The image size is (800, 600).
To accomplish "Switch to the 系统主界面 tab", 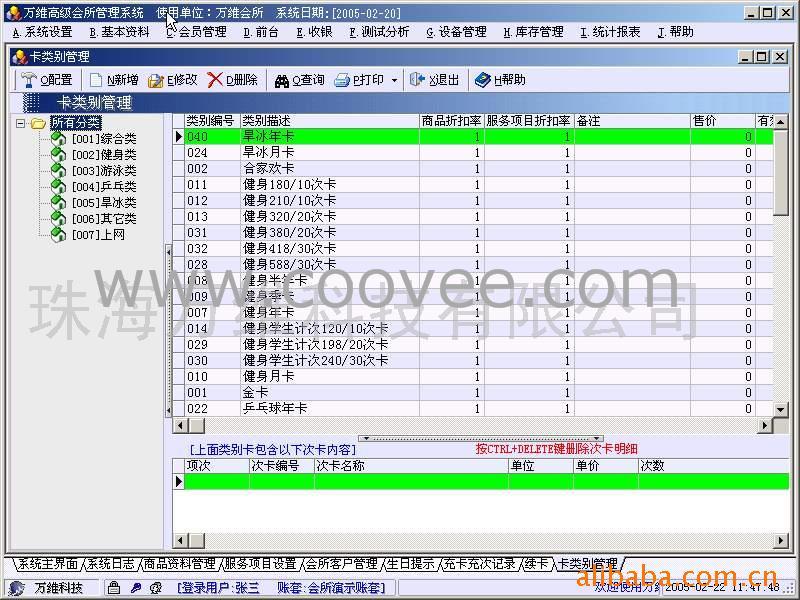I will click(47, 564).
